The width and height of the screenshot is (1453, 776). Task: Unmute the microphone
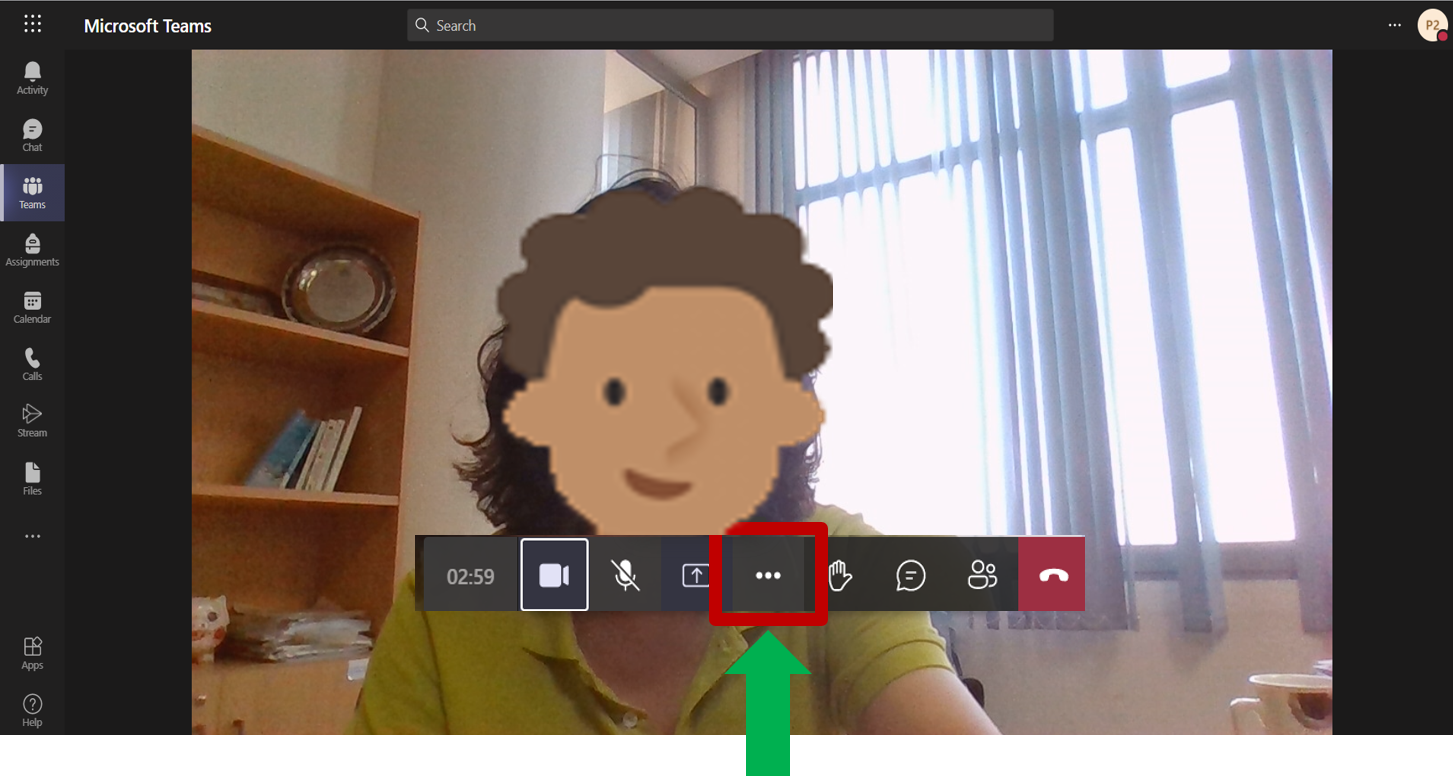click(x=625, y=575)
